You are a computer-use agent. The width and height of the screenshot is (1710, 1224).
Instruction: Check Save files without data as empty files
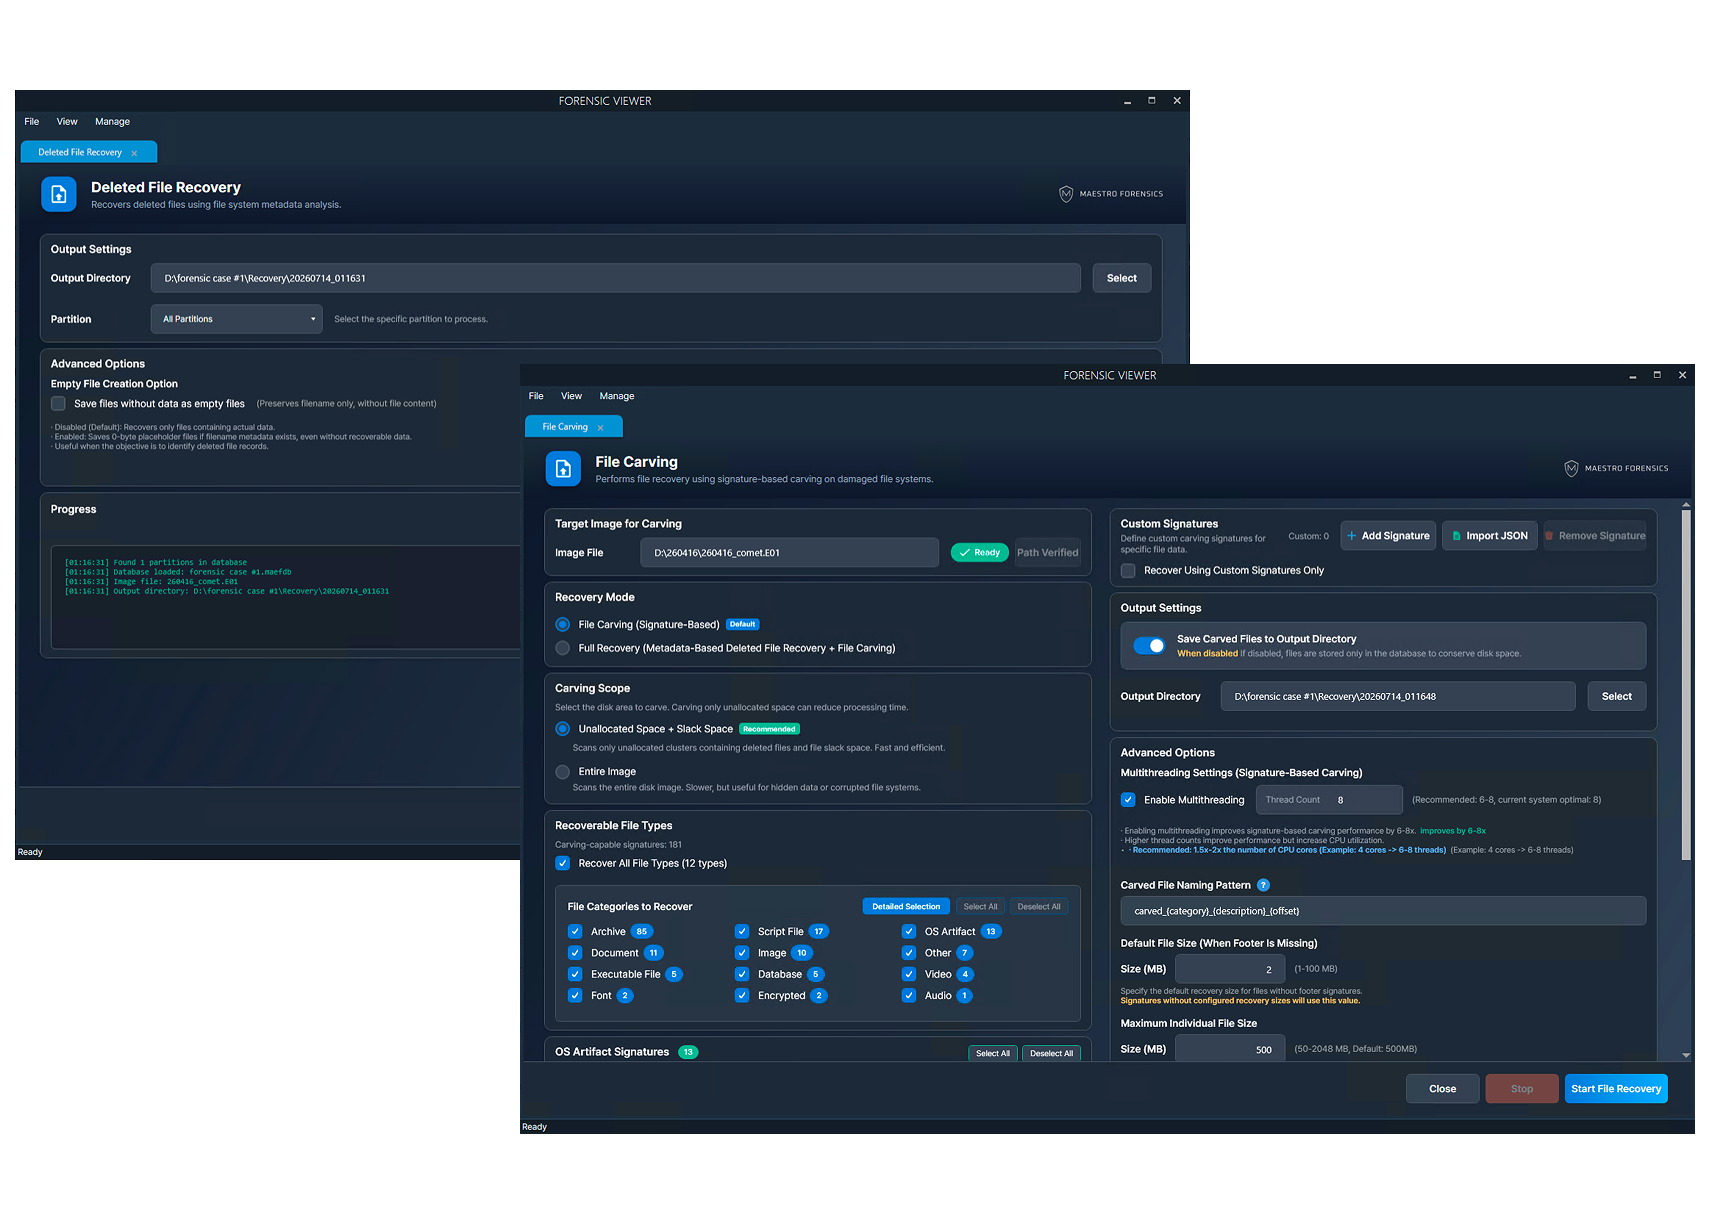pos(58,404)
